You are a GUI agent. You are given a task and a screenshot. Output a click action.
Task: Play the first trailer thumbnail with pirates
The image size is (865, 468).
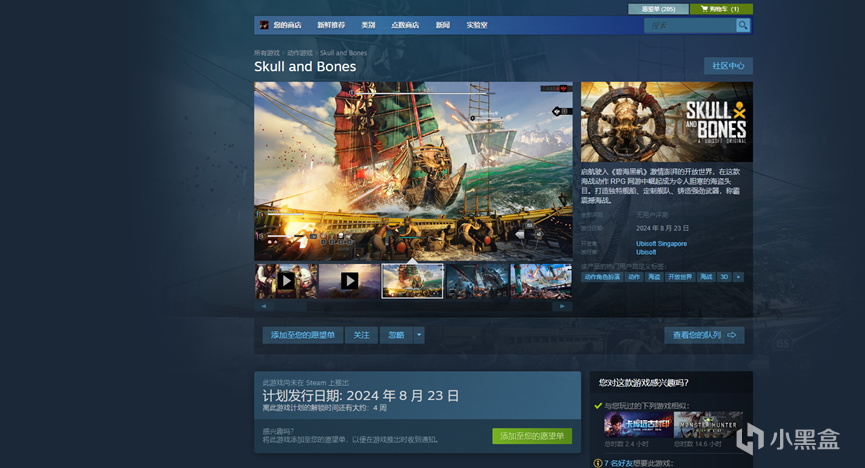(286, 281)
